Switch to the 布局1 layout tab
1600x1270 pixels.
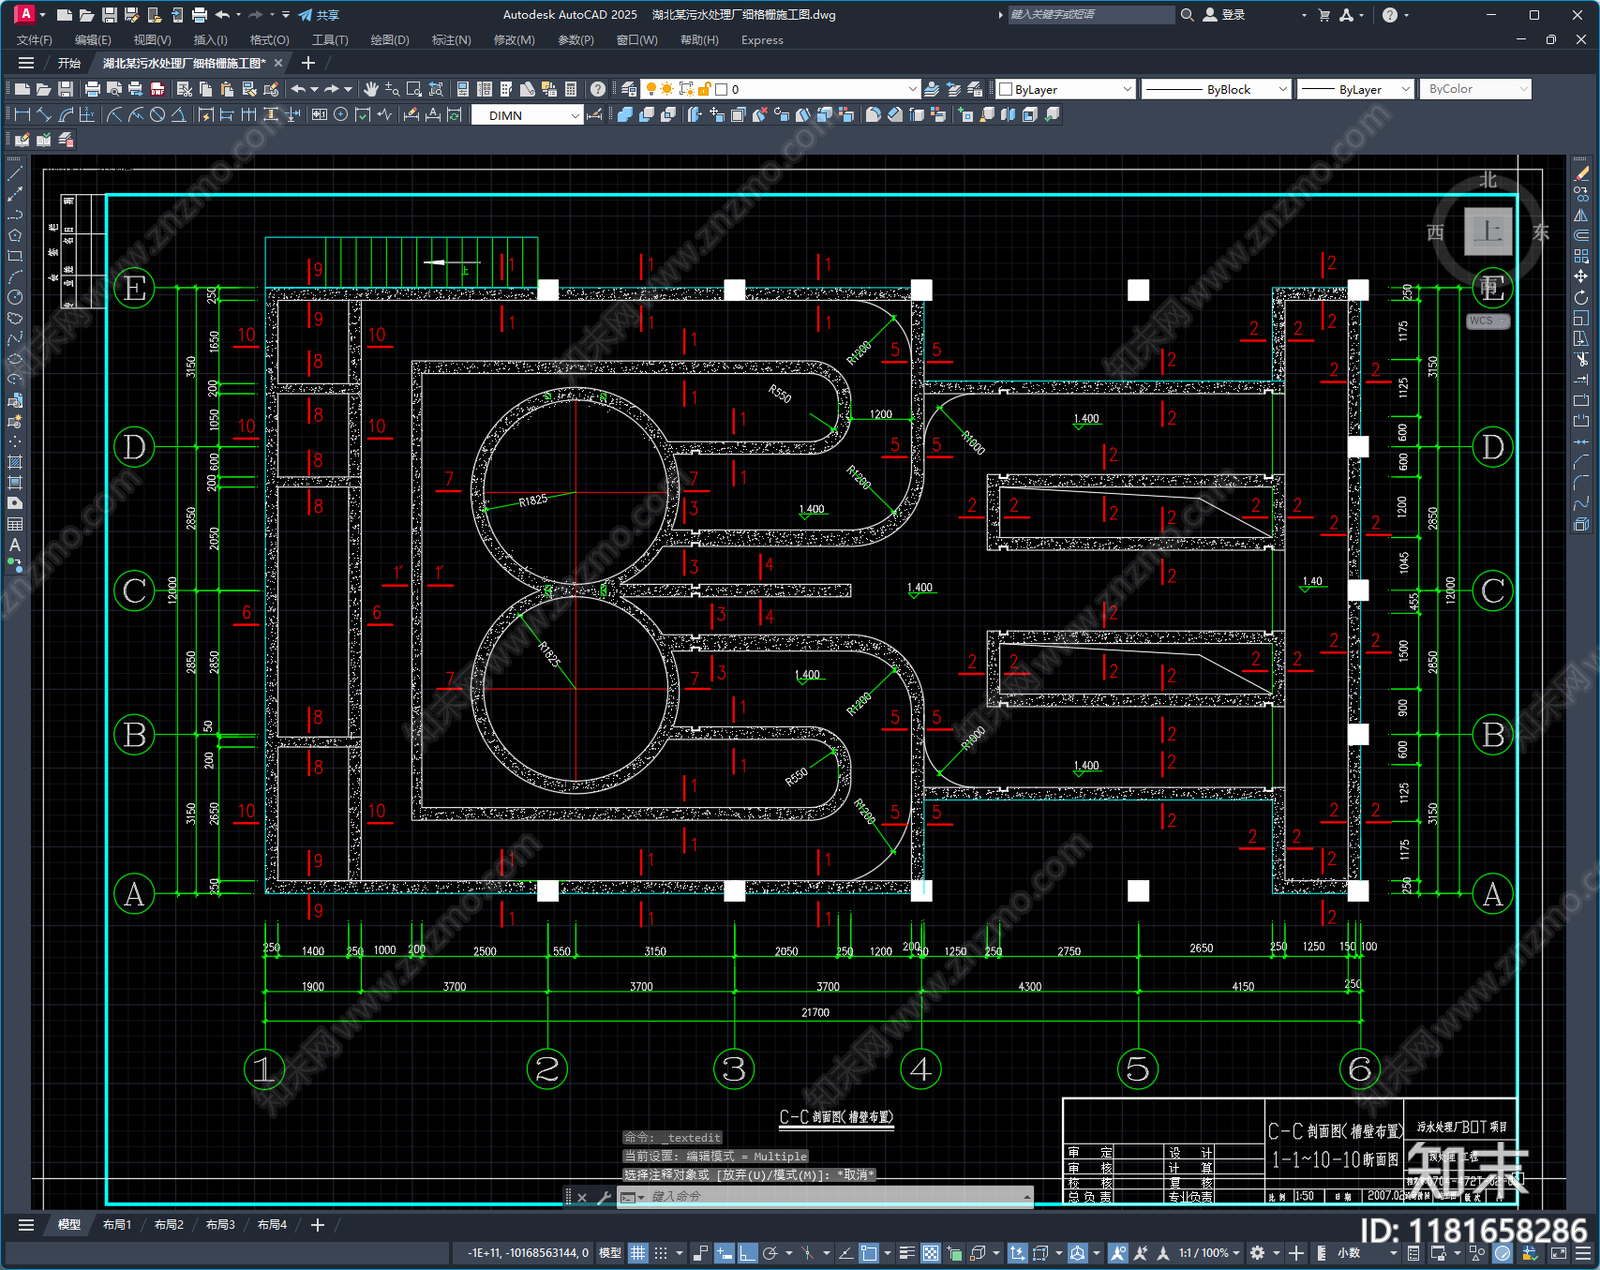(x=117, y=1225)
